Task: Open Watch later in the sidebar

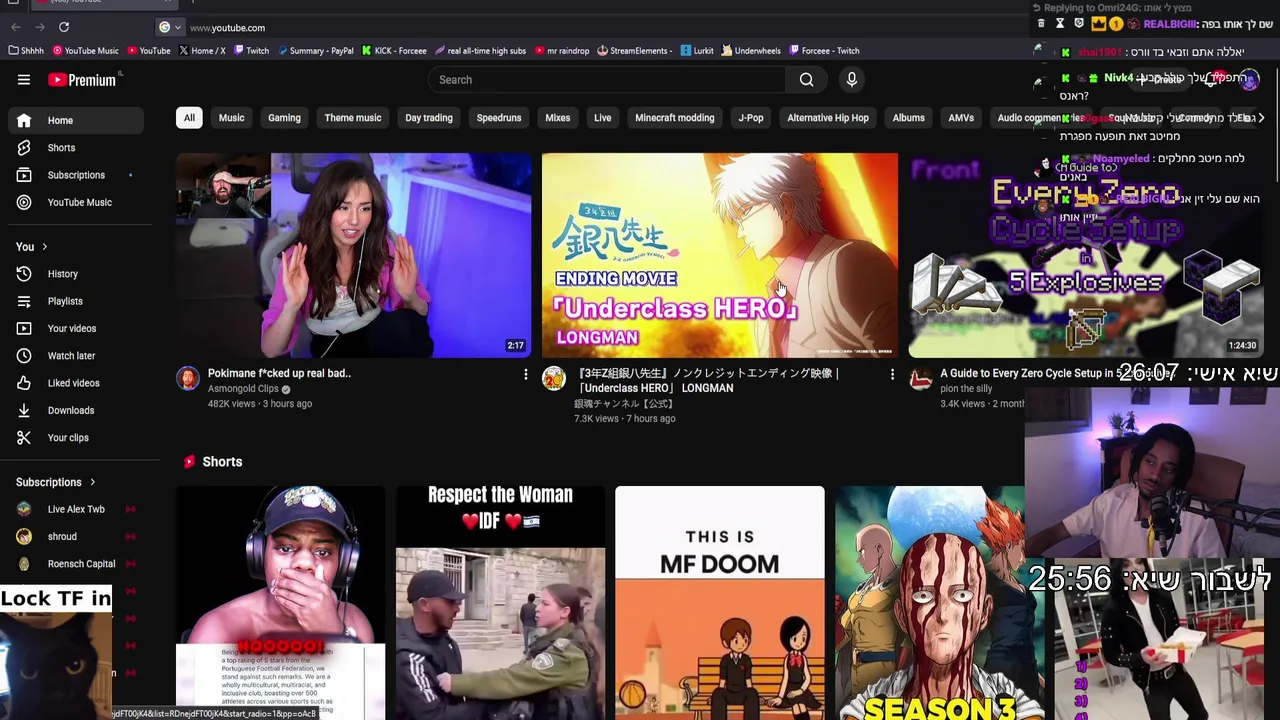Action: (x=76, y=356)
